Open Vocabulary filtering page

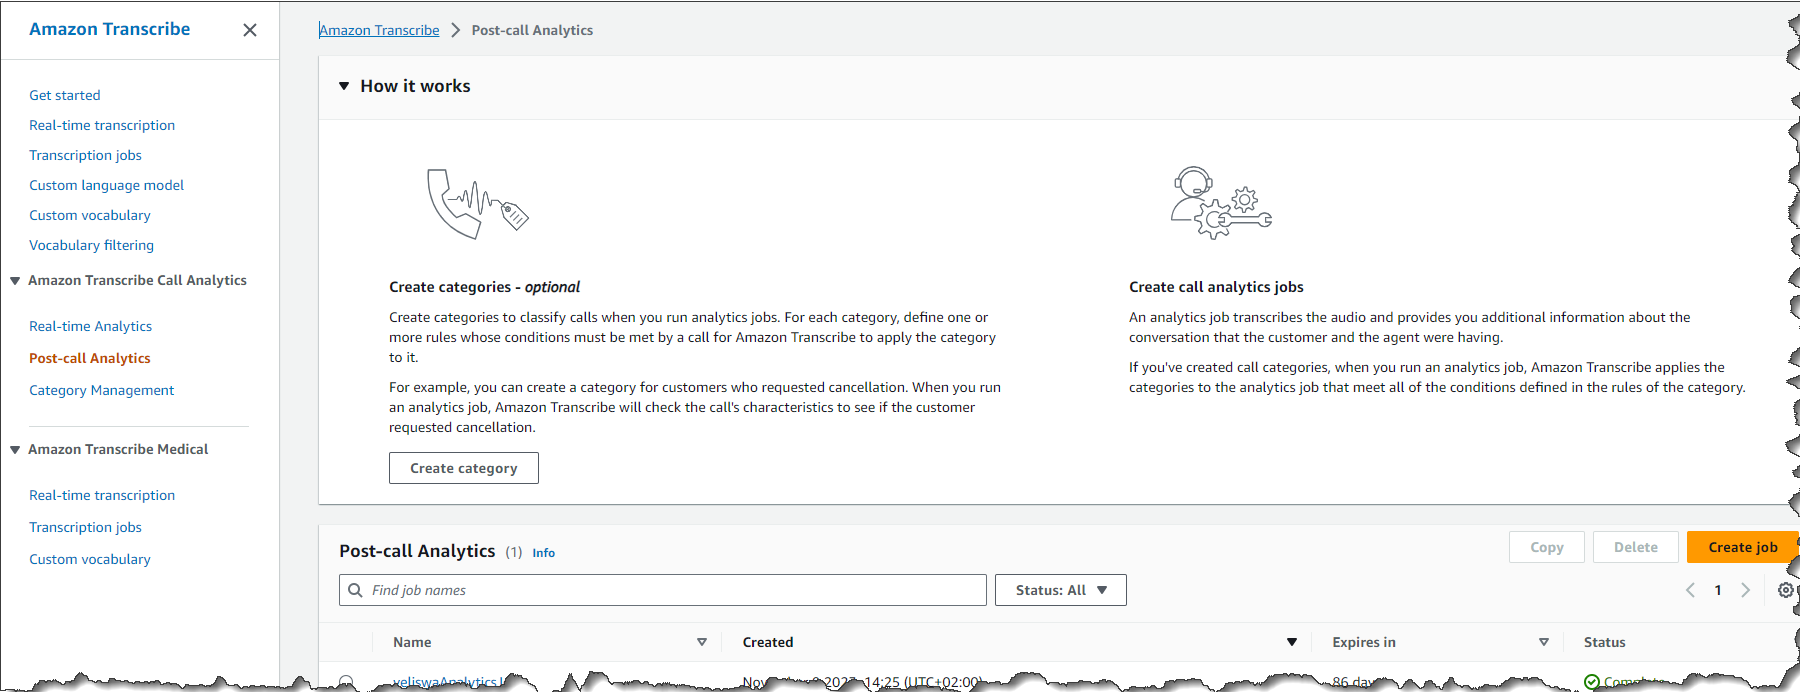coord(91,245)
